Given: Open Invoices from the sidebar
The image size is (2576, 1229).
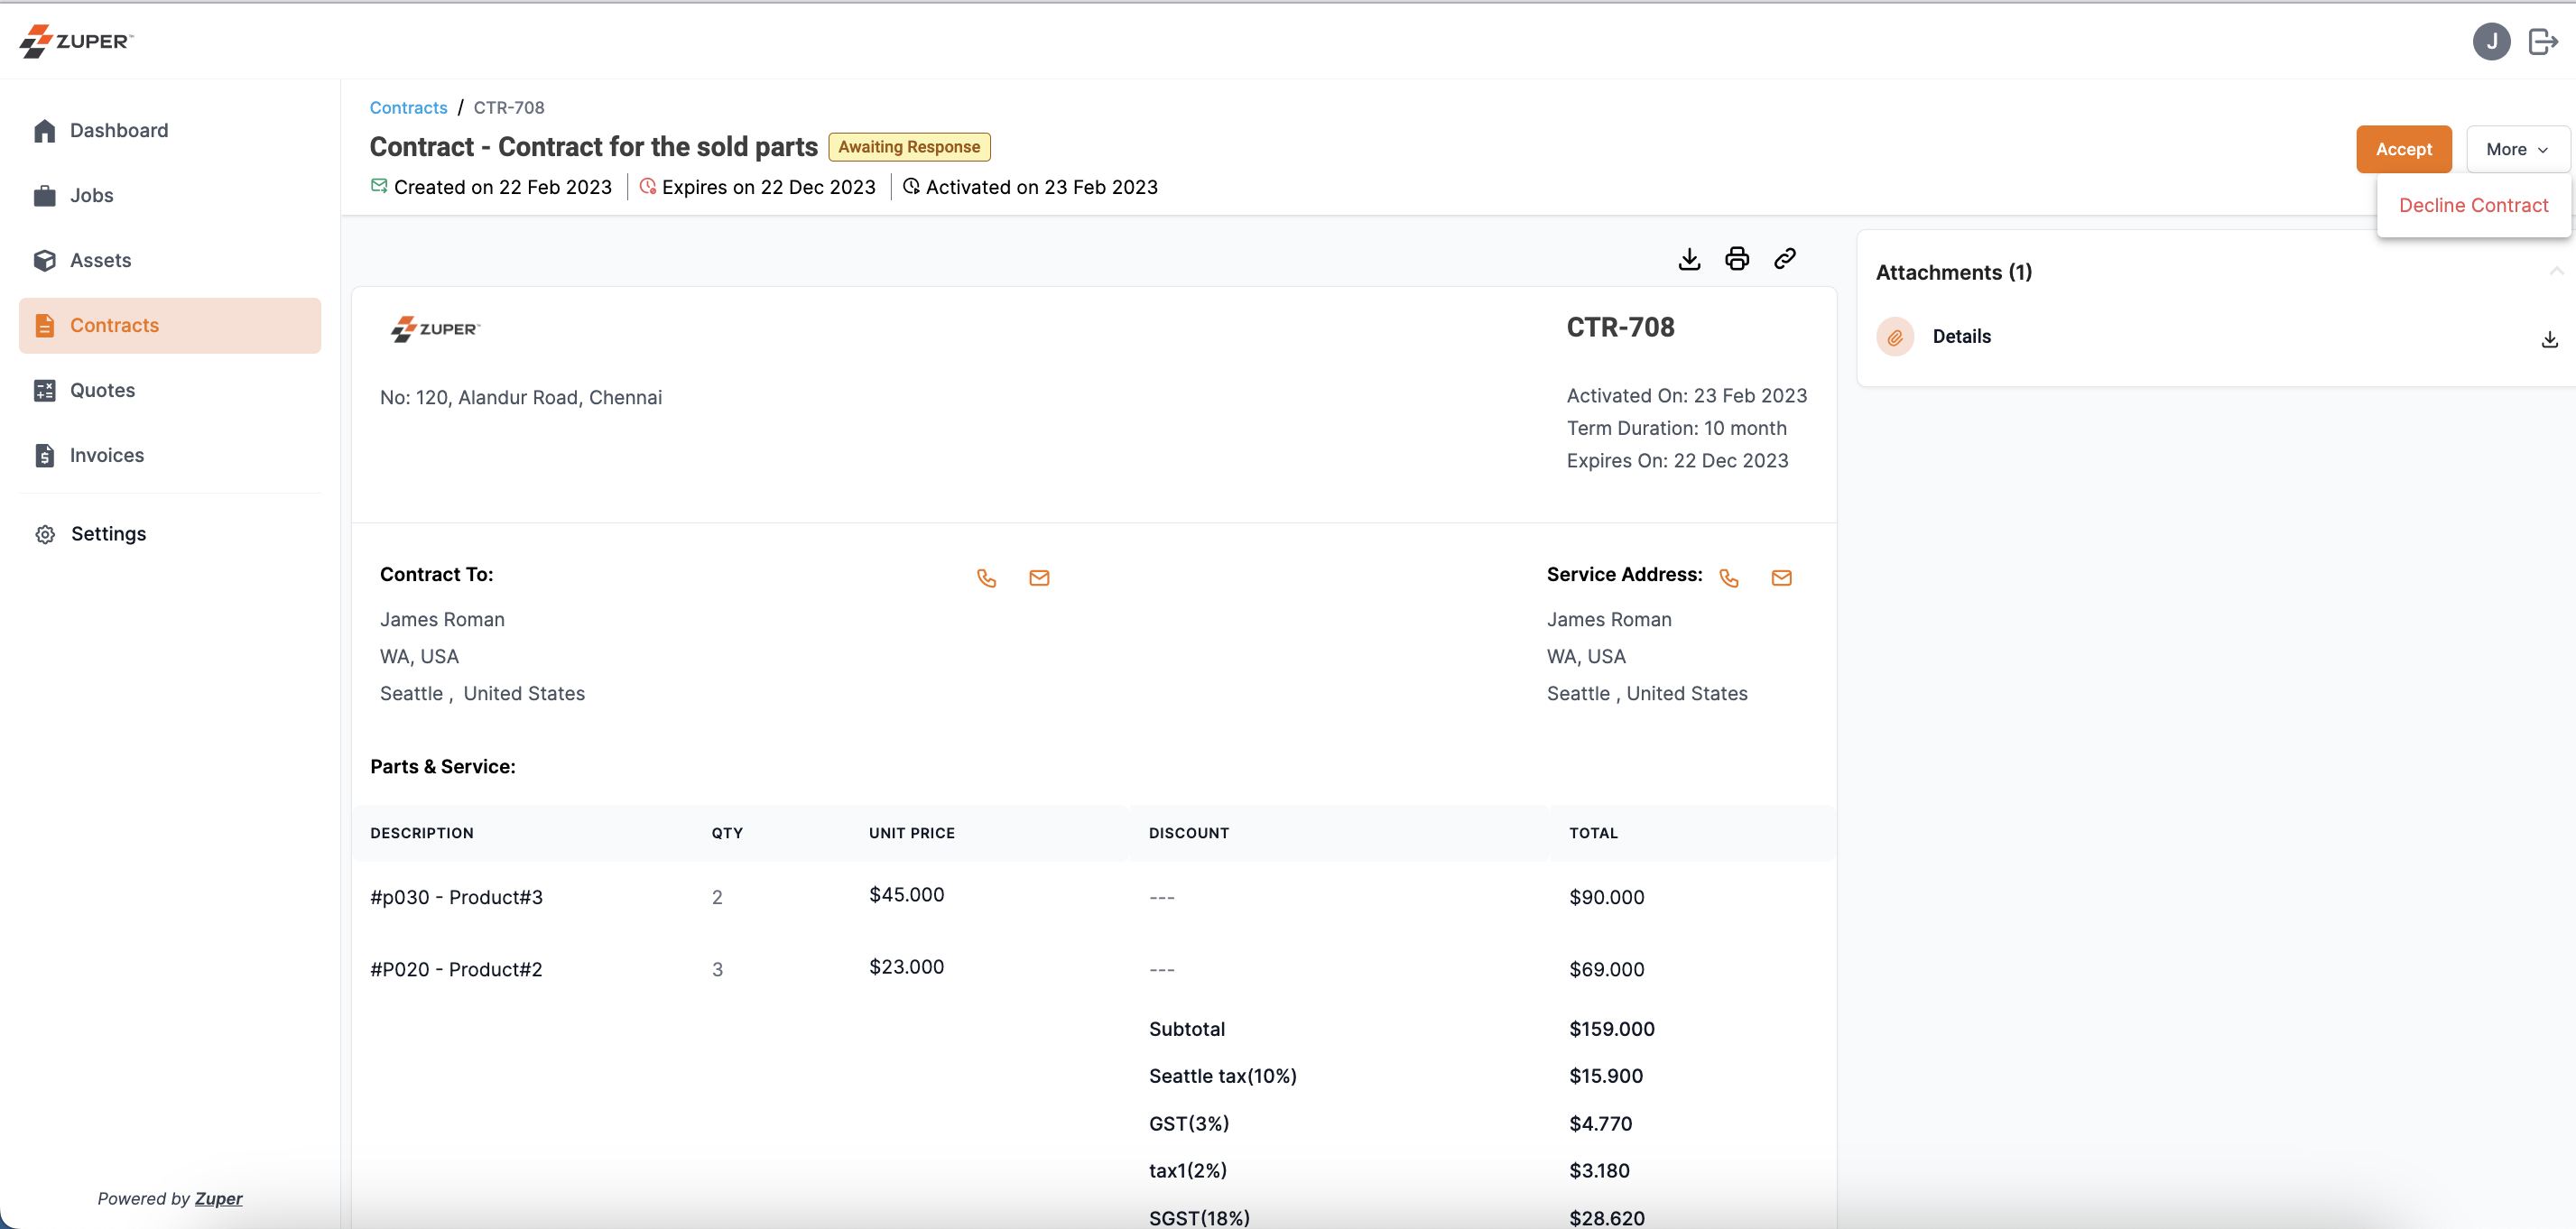Looking at the screenshot, I should [x=106, y=455].
